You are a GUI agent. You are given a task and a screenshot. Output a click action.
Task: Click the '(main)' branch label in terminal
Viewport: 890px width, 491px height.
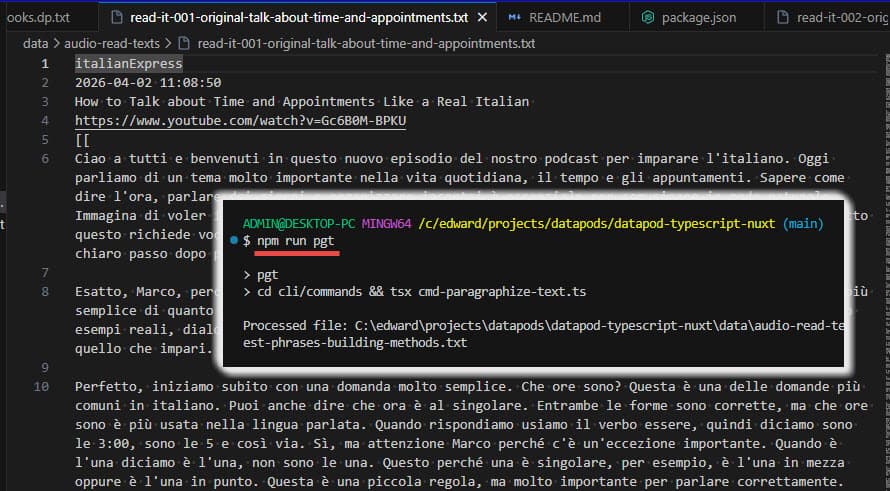pos(803,224)
